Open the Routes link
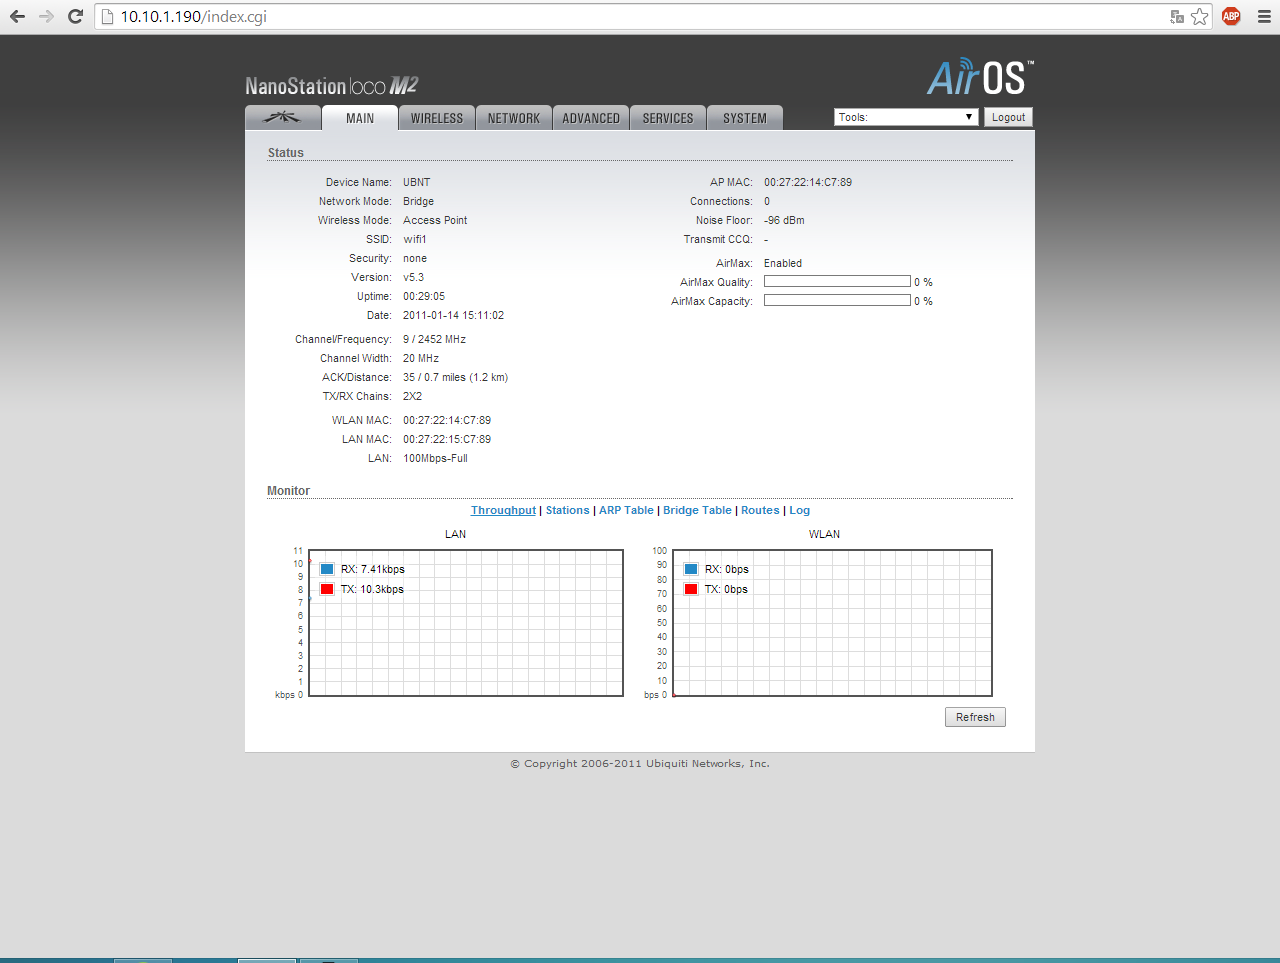Image resolution: width=1280 pixels, height=963 pixels. point(760,510)
